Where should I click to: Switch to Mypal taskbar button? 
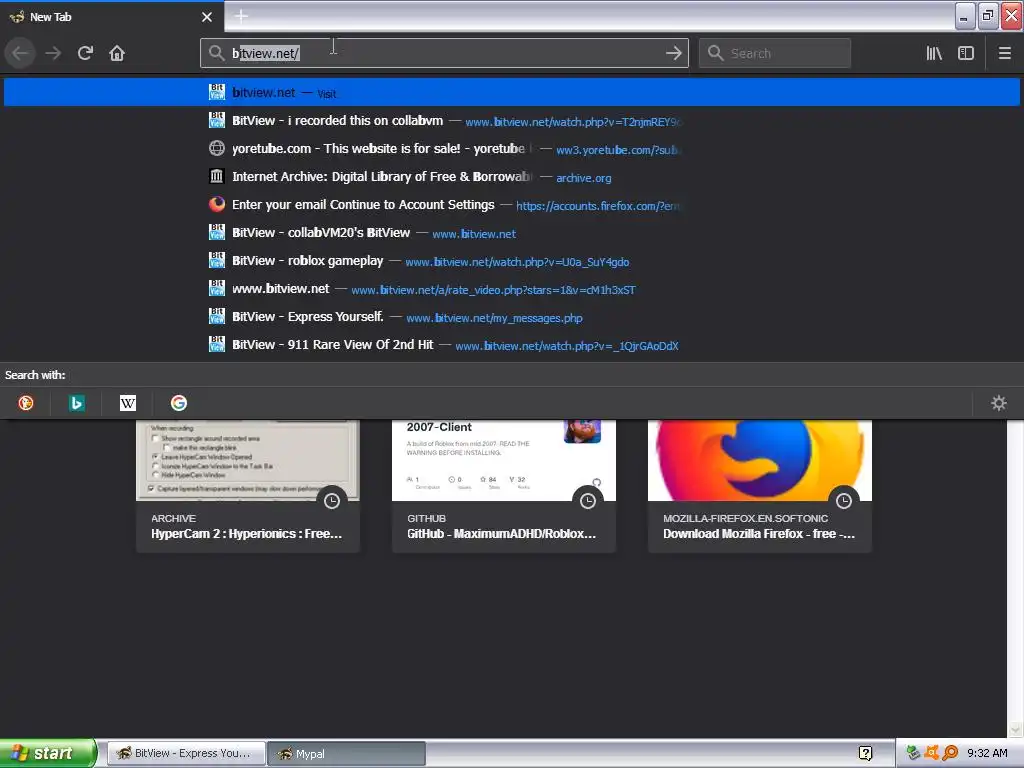(346, 753)
